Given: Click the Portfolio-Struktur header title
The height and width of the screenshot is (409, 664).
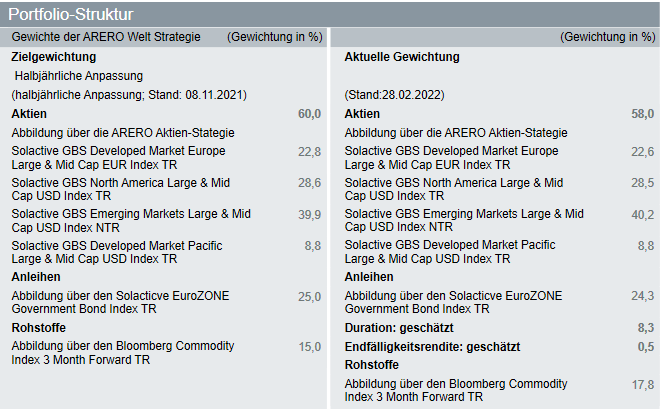Looking at the screenshot, I should (70, 14).
